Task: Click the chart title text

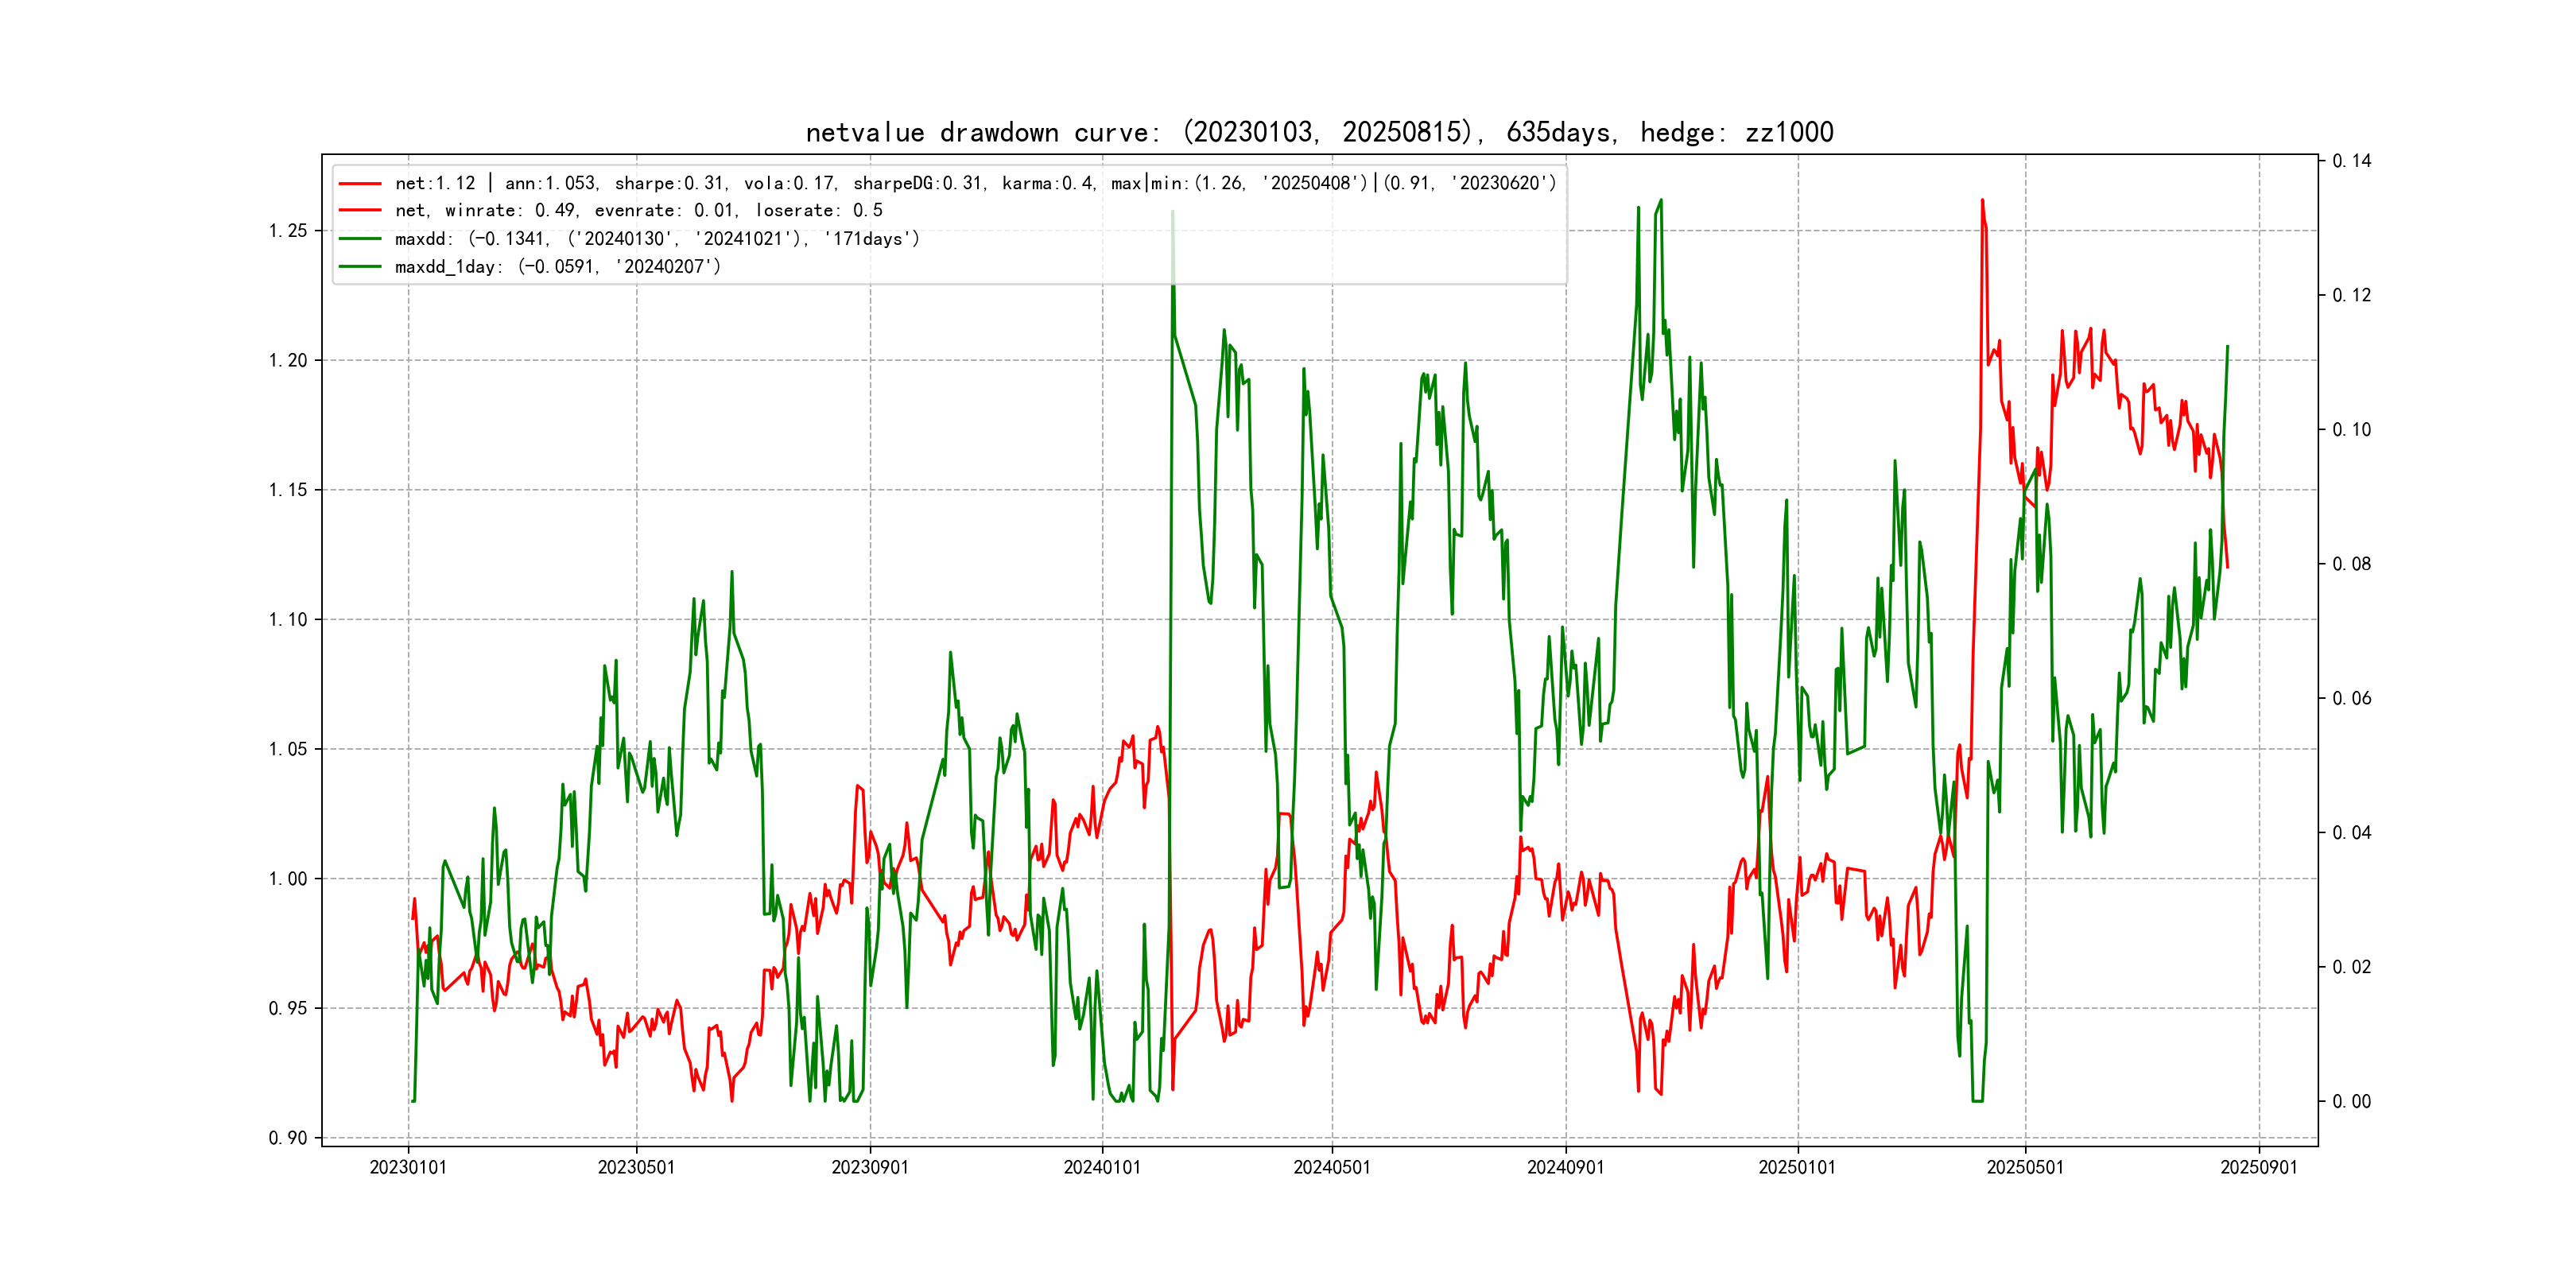Action: (x=1319, y=132)
